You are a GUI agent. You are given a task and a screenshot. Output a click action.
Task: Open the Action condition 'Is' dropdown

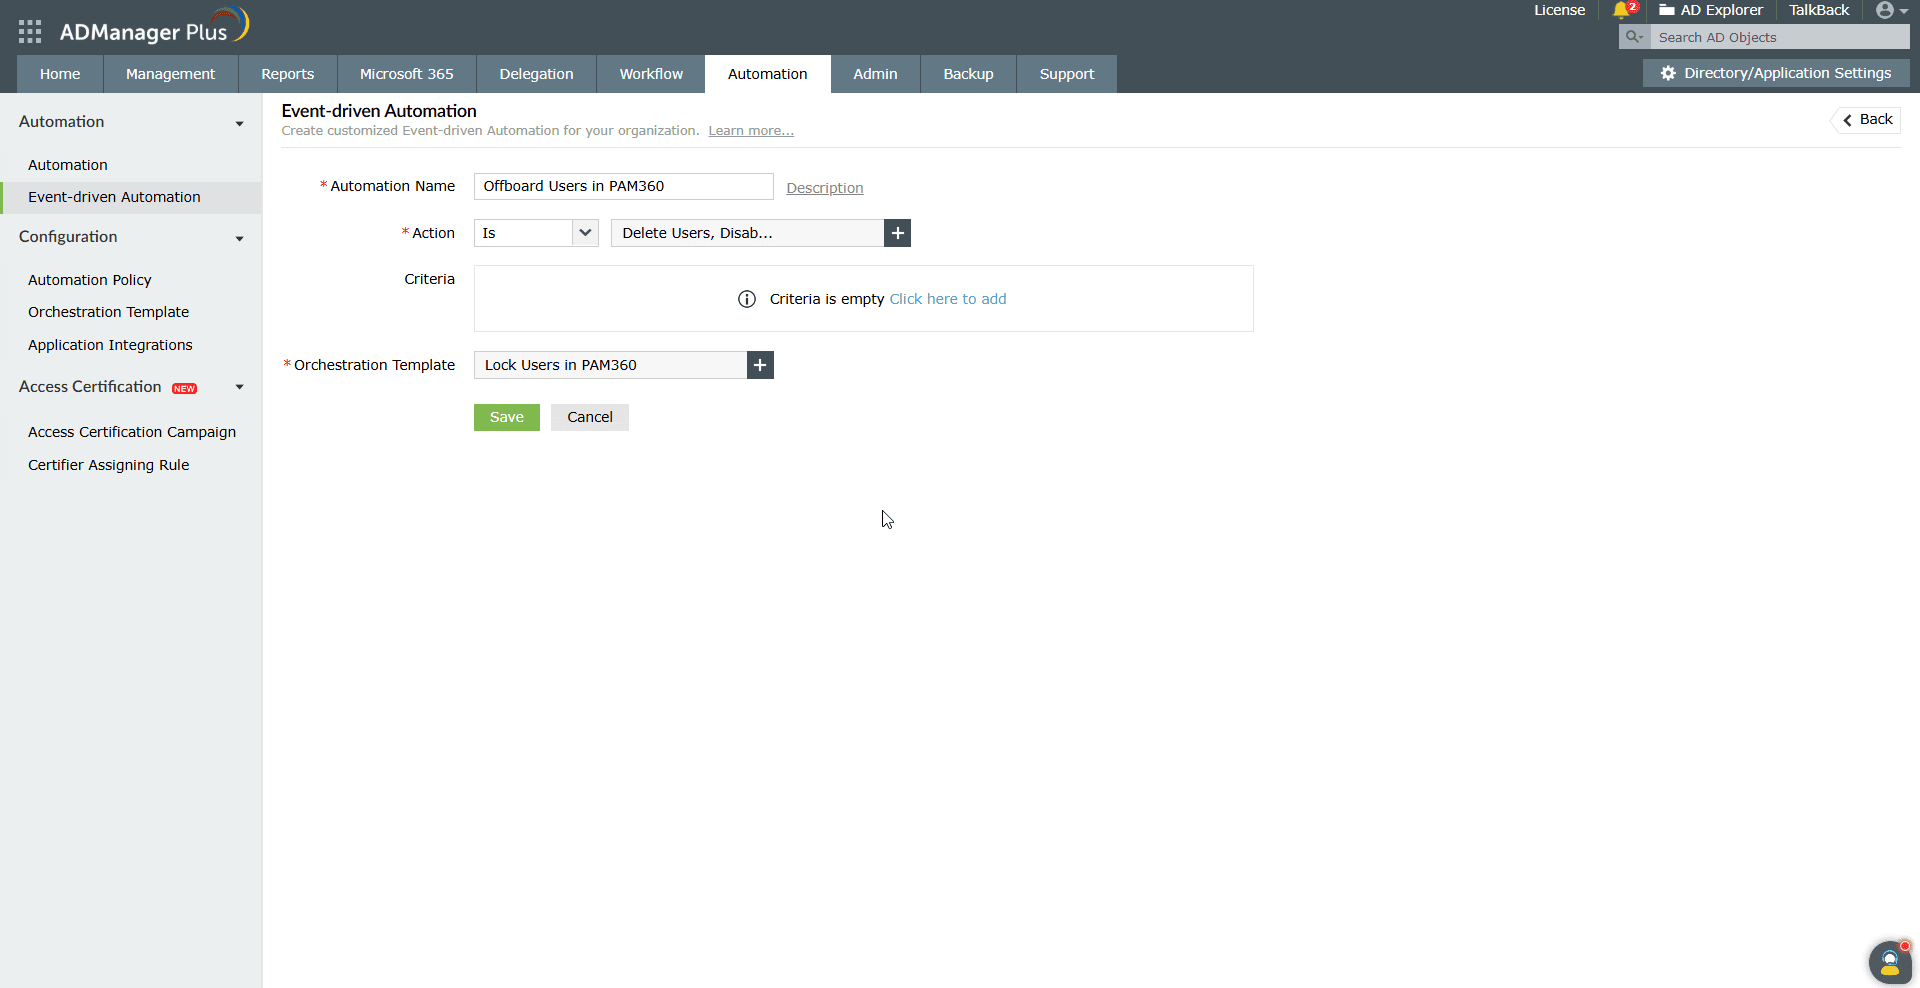[x=536, y=233]
